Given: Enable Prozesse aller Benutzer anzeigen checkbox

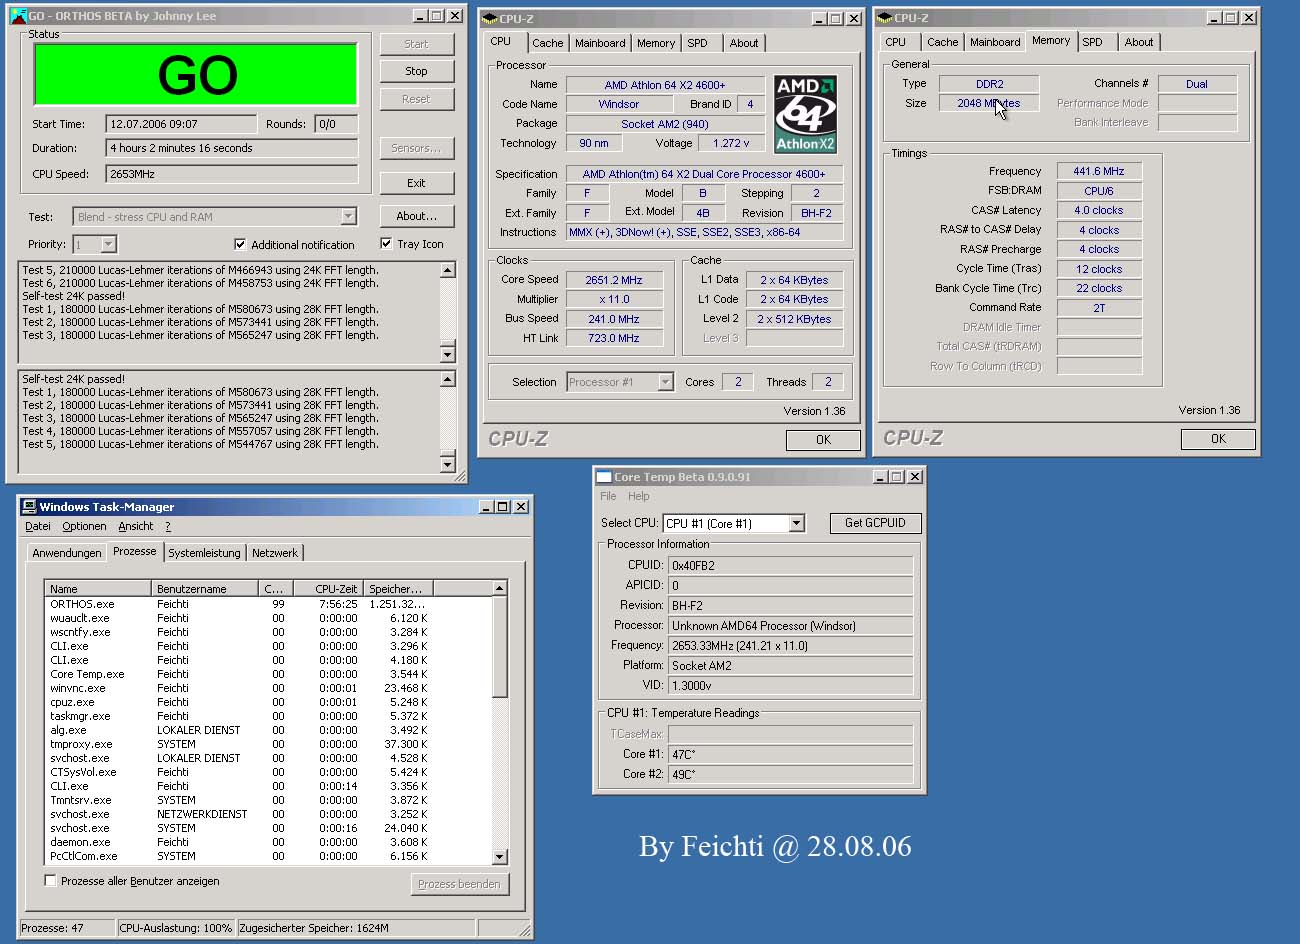Looking at the screenshot, I should (50, 881).
